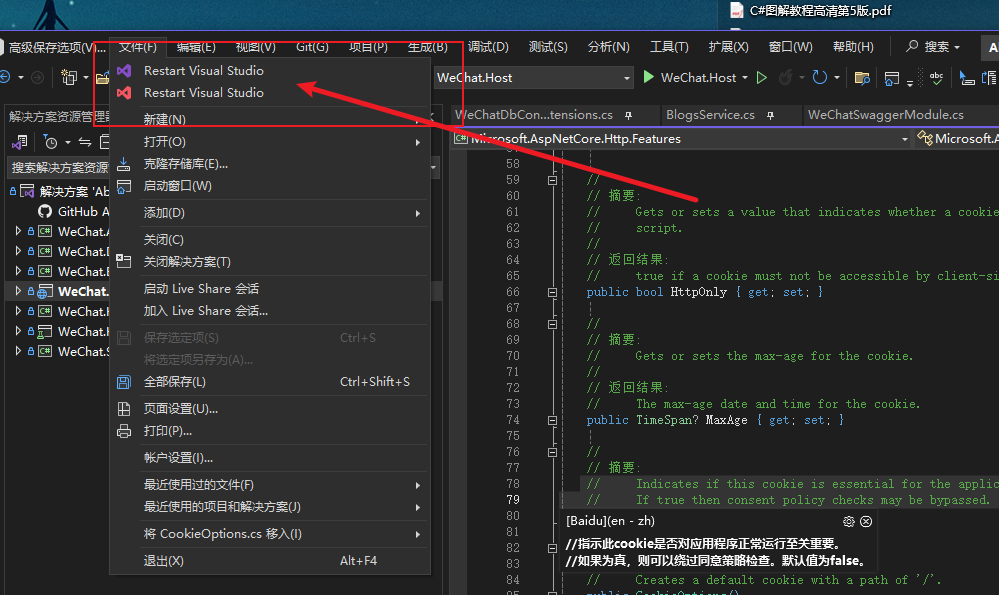Expand the bold selected WeChat project node
This screenshot has width=999, height=595.
coord(18,291)
